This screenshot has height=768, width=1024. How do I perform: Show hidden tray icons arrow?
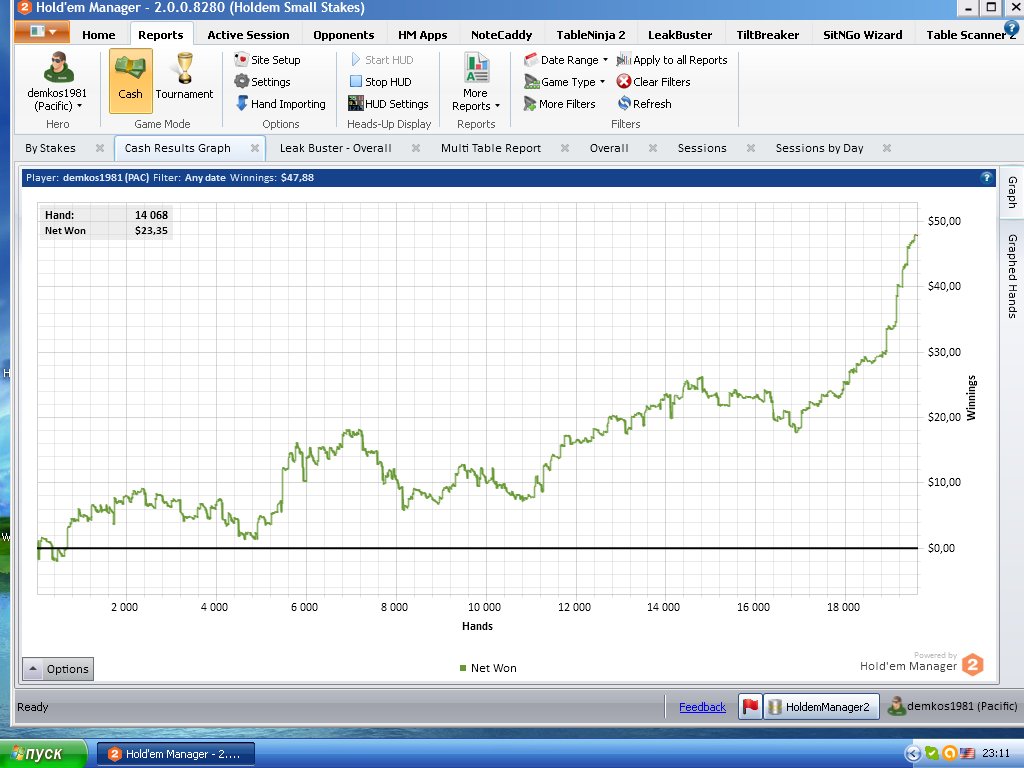point(913,754)
